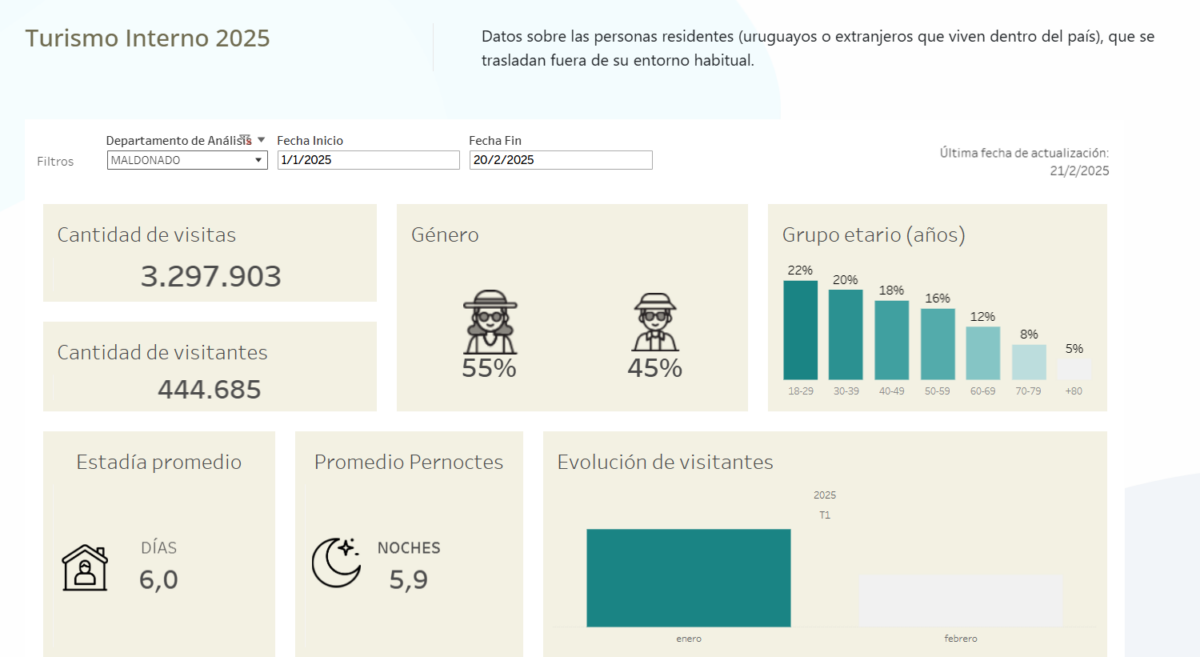Viewport: 1200px width, 657px height.
Task: Select the 18-29 age group bar
Action: 800,330
